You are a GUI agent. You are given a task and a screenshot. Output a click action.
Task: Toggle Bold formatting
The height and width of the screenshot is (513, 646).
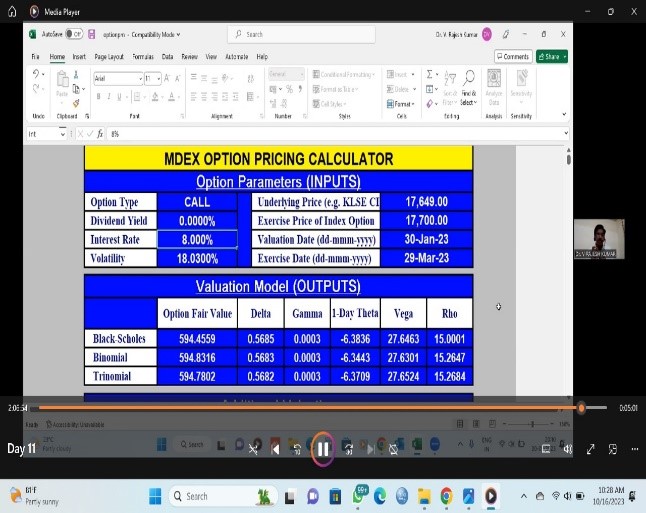(98, 97)
